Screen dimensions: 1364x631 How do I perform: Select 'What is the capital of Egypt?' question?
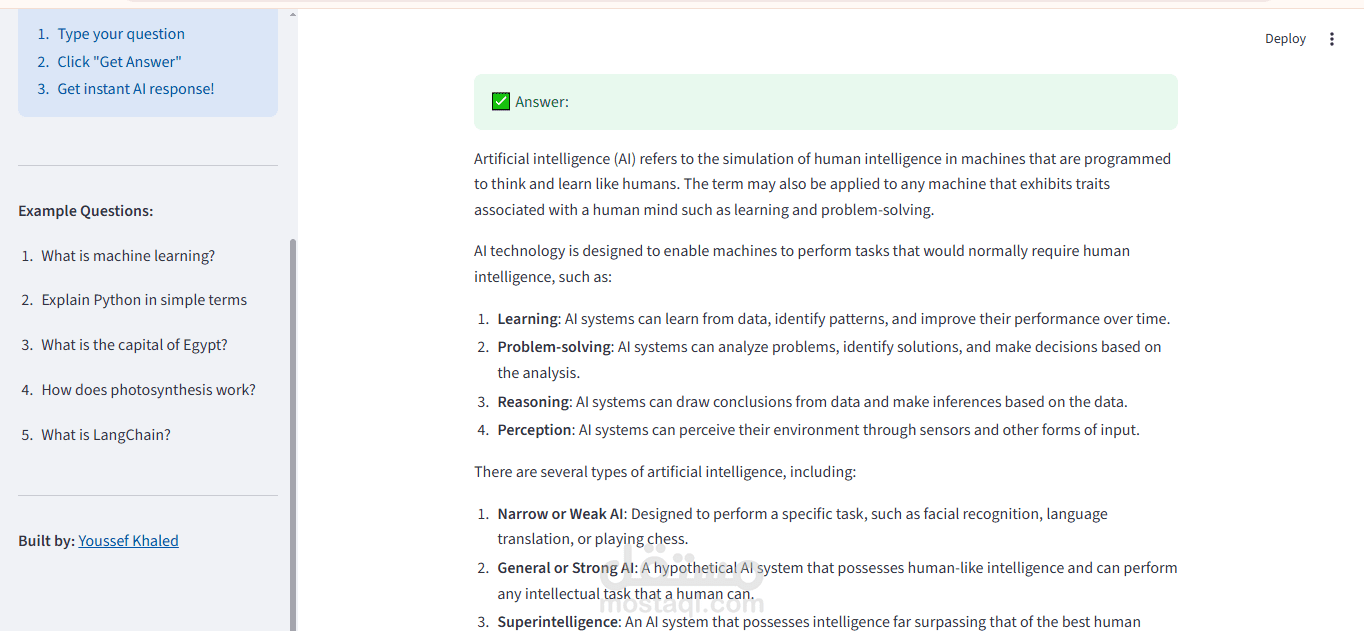(134, 344)
